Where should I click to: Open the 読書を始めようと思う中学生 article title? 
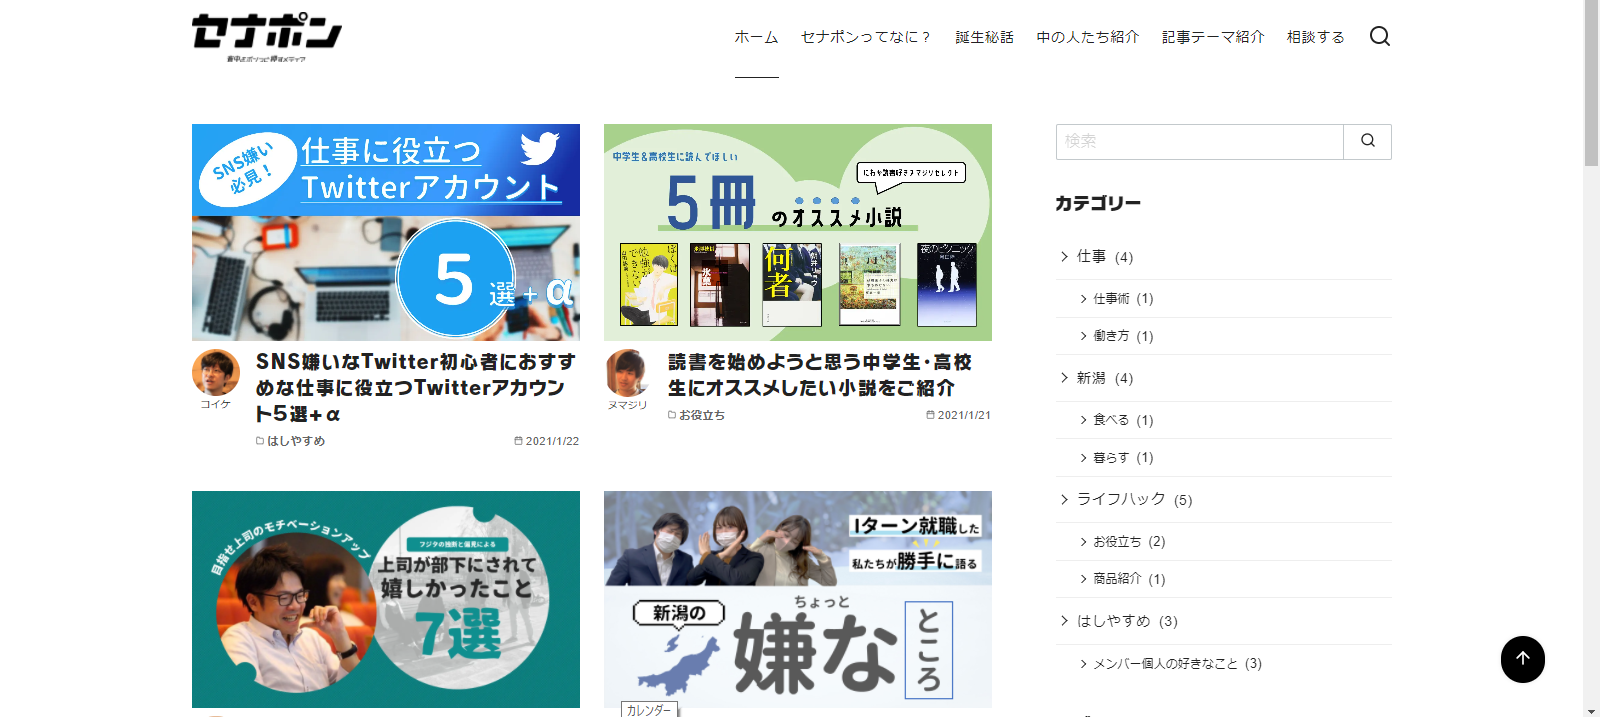pyautogui.click(x=820, y=374)
